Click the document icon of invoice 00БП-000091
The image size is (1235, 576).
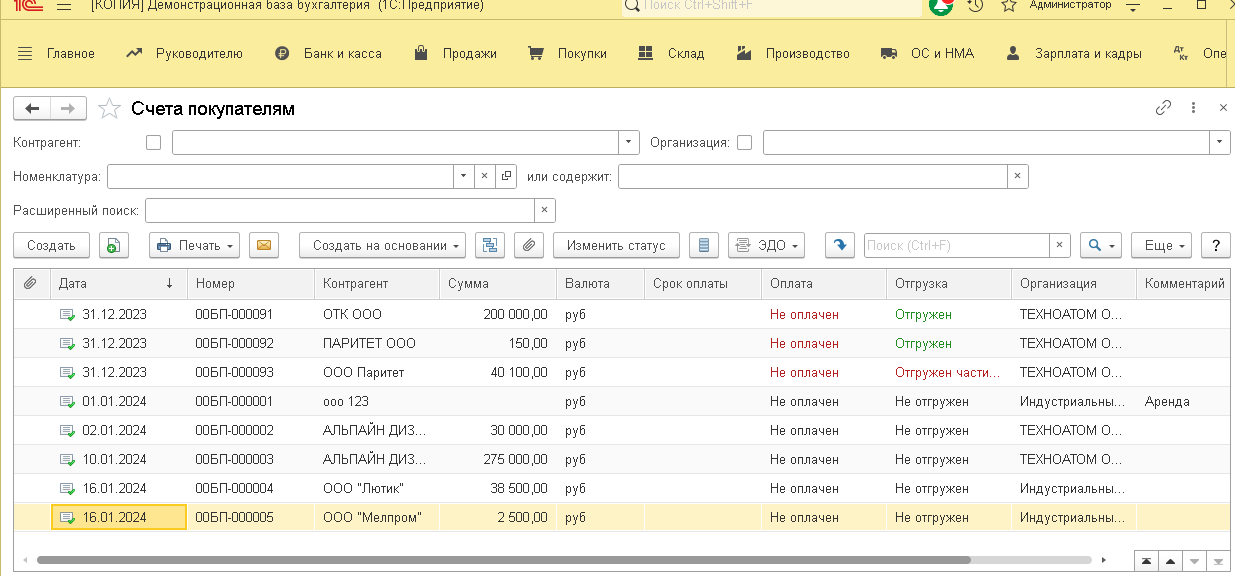click(67, 314)
